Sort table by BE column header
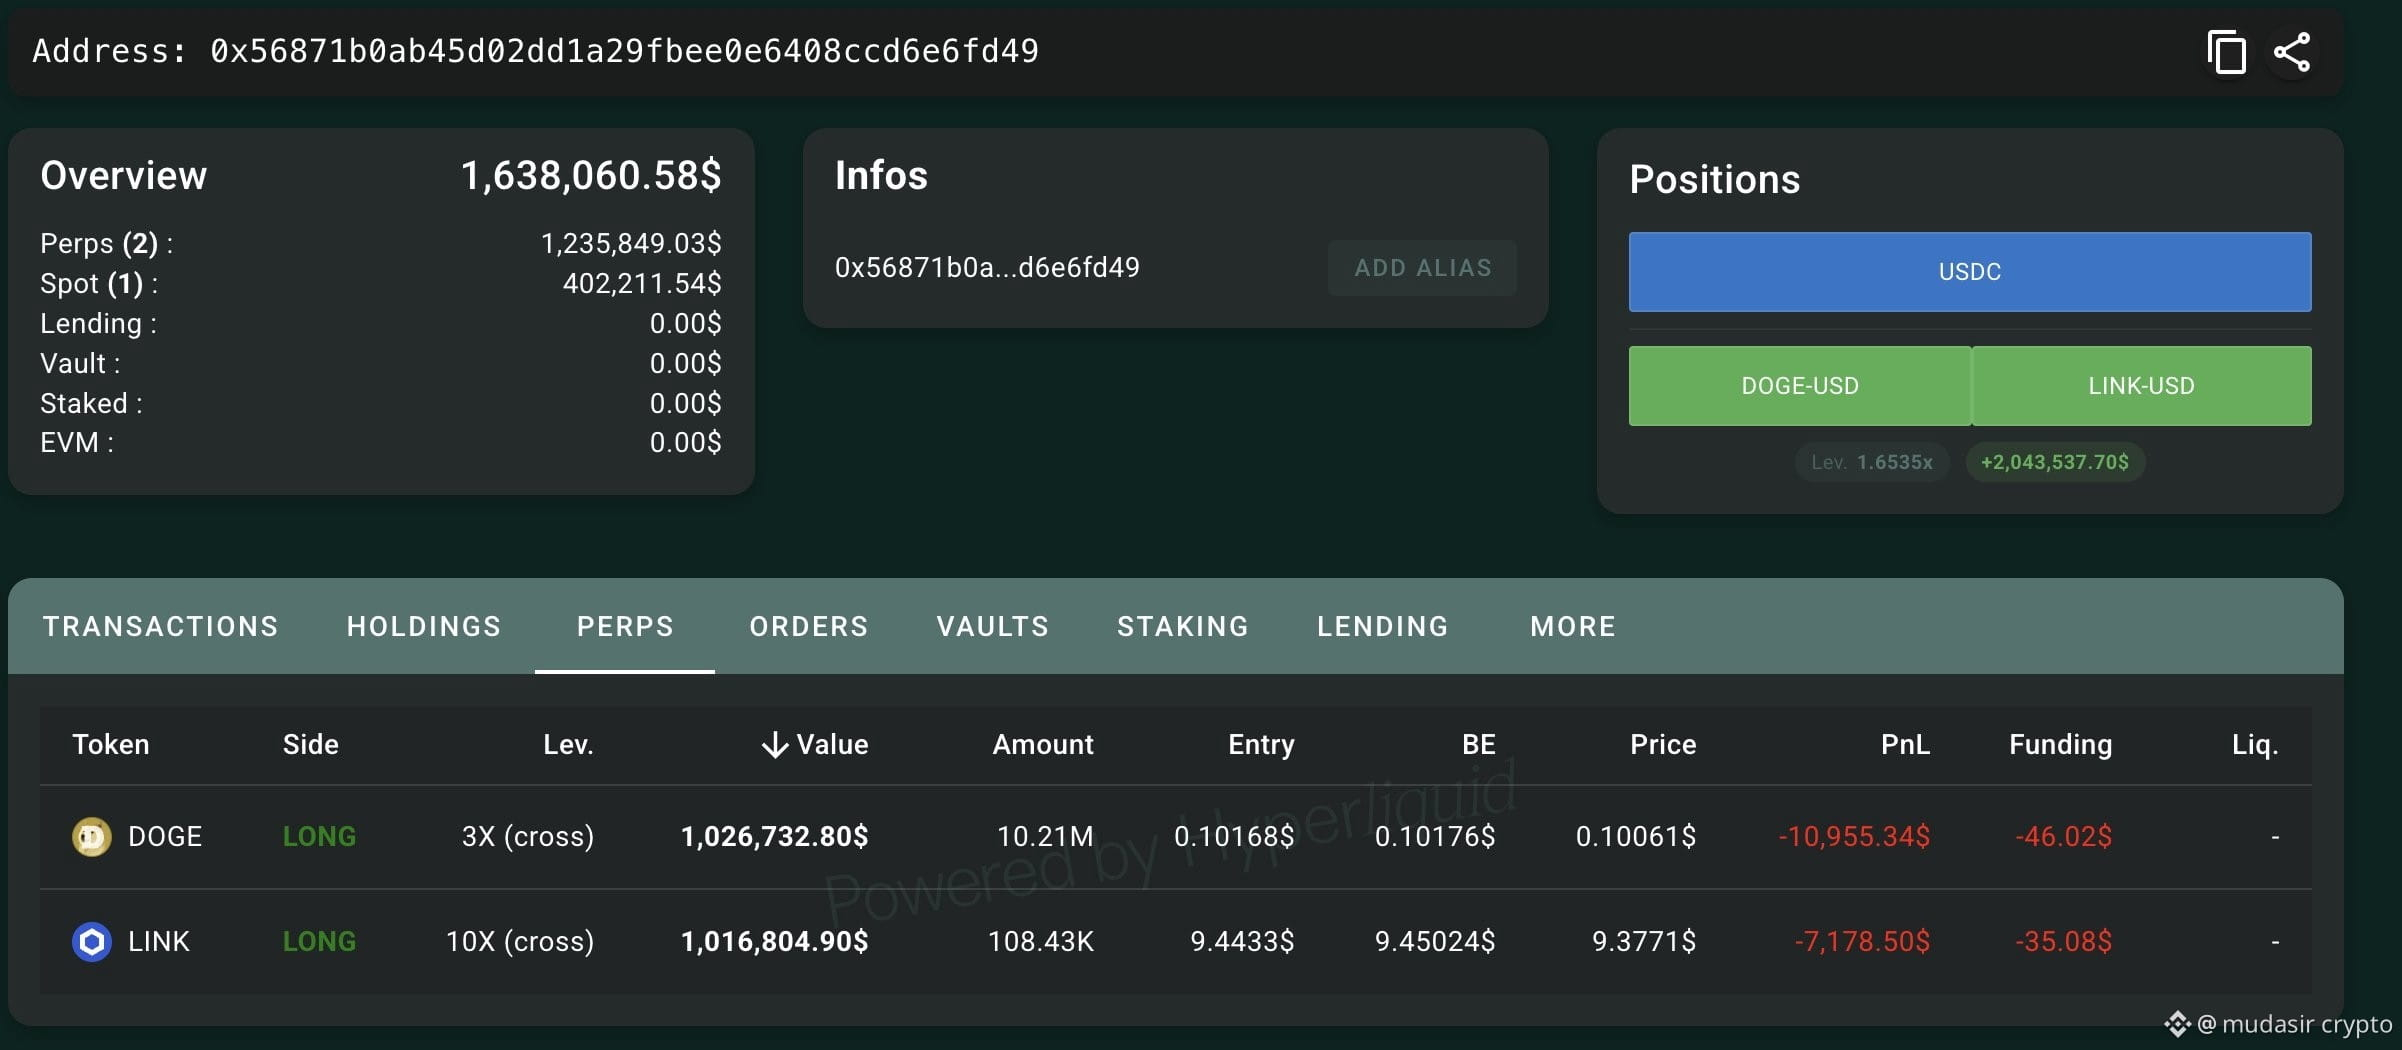The width and height of the screenshot is (2402, 1050). [1478, 745]
